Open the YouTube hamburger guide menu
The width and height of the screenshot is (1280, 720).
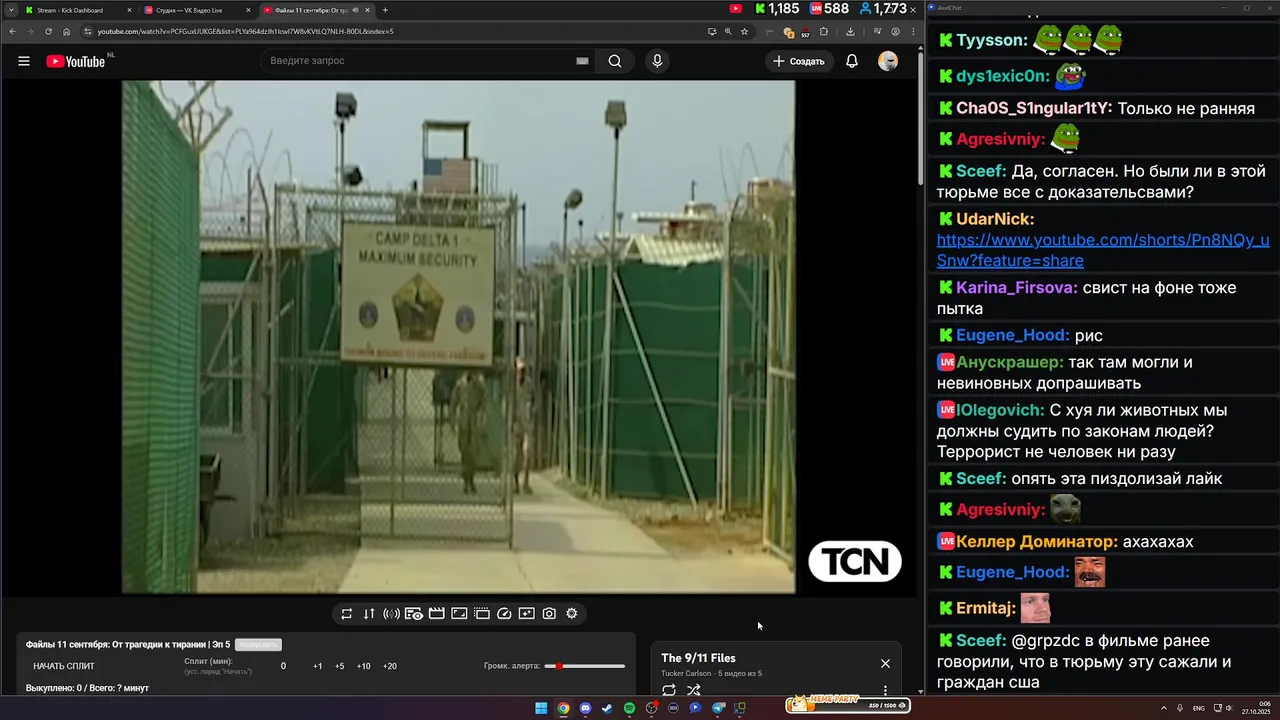(x=24, y=61)
